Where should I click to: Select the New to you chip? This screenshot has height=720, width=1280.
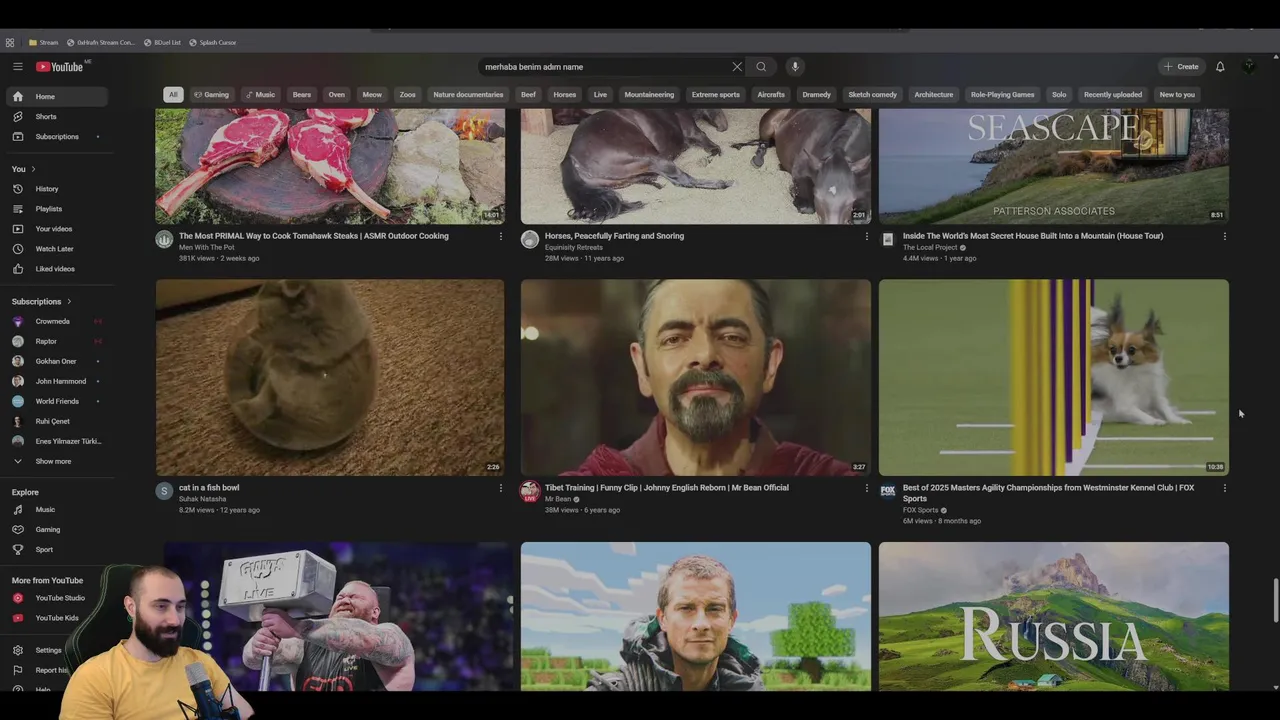tap(1177, 95)
